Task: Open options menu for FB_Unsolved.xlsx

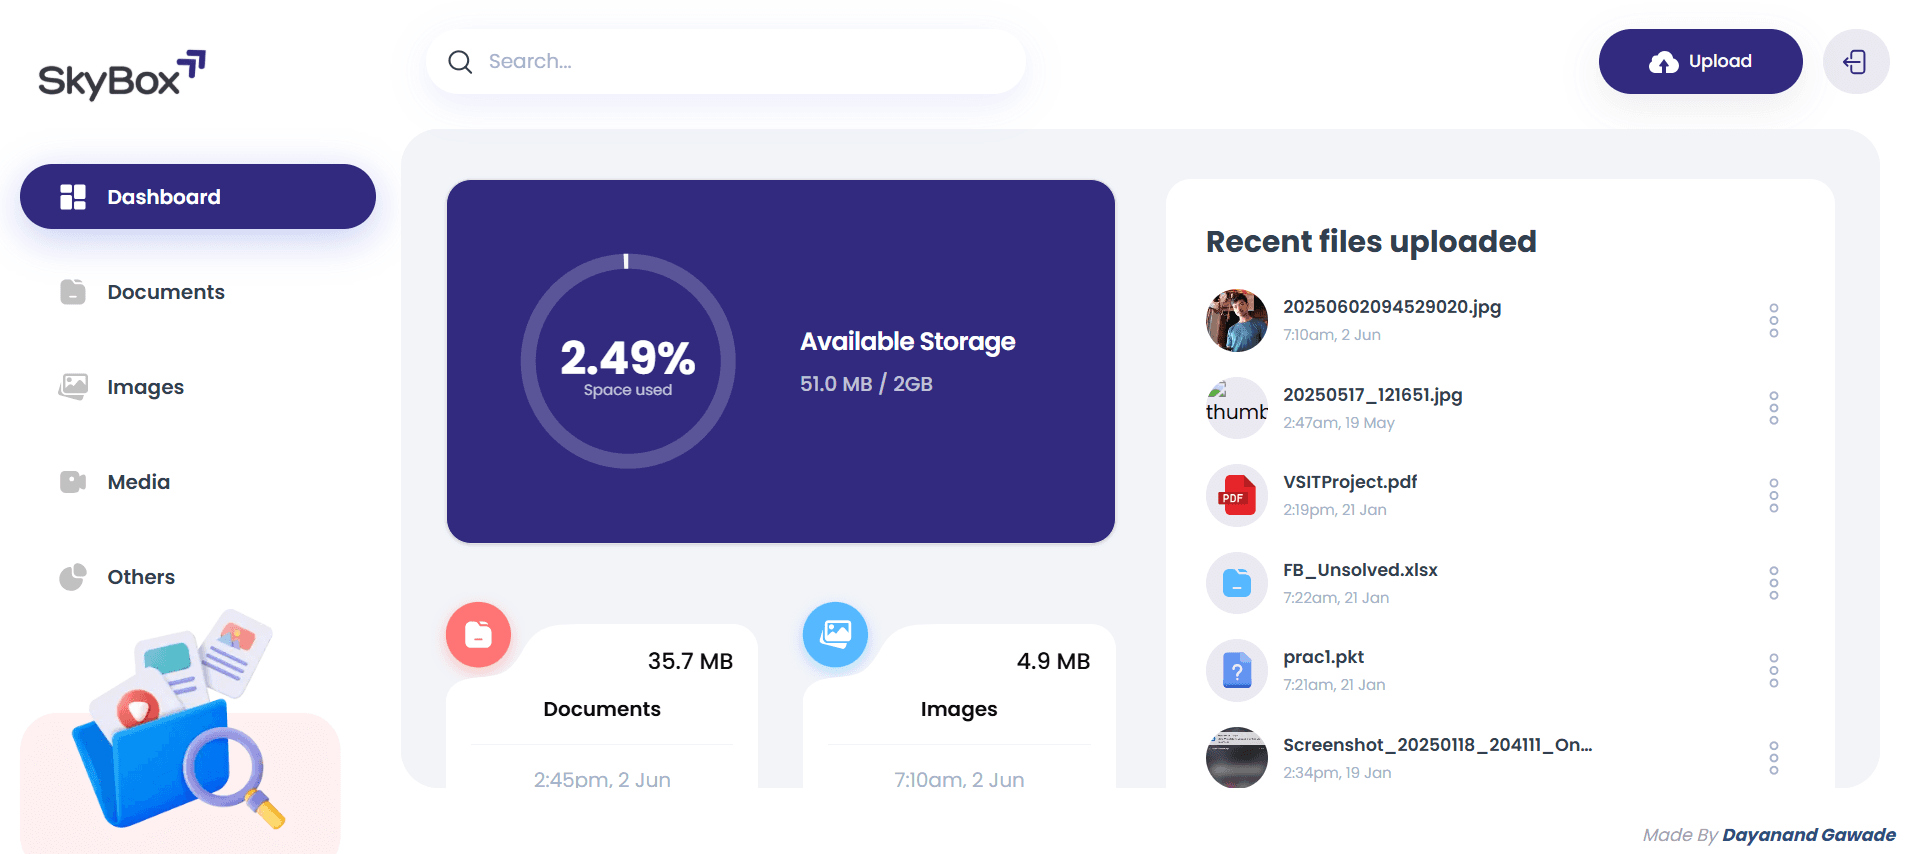Action: pyautogui.click(x=1774, y=583)
